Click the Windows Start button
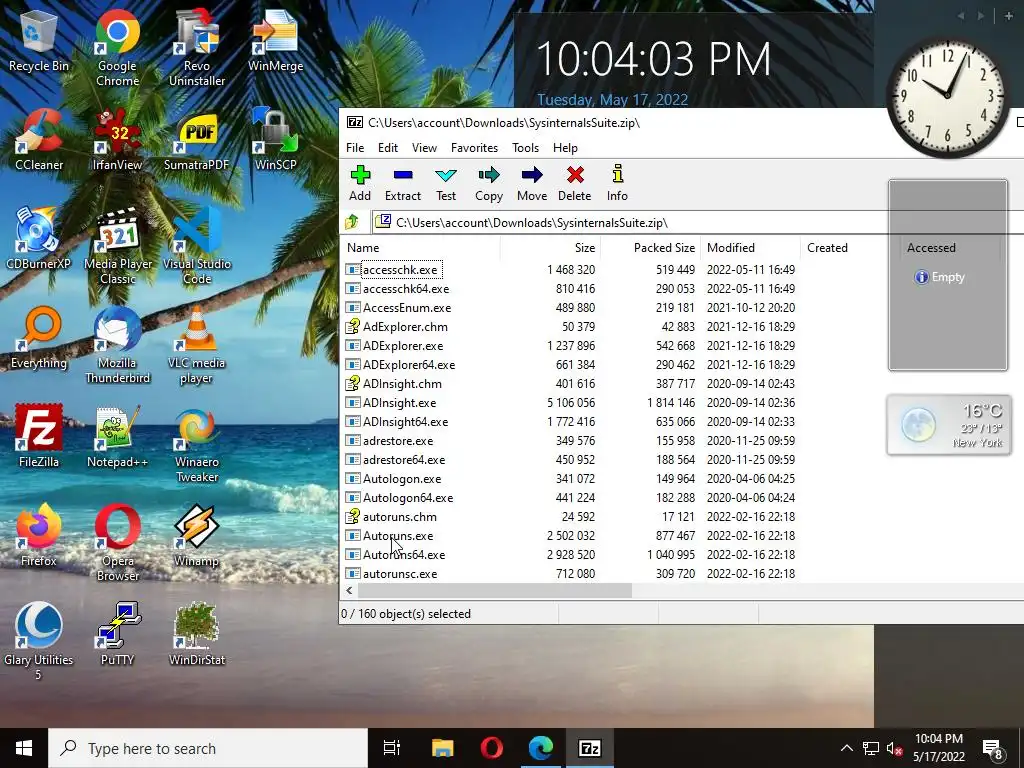The width and height of the screenshot is (1024, 768). click(x=24, y=748)
